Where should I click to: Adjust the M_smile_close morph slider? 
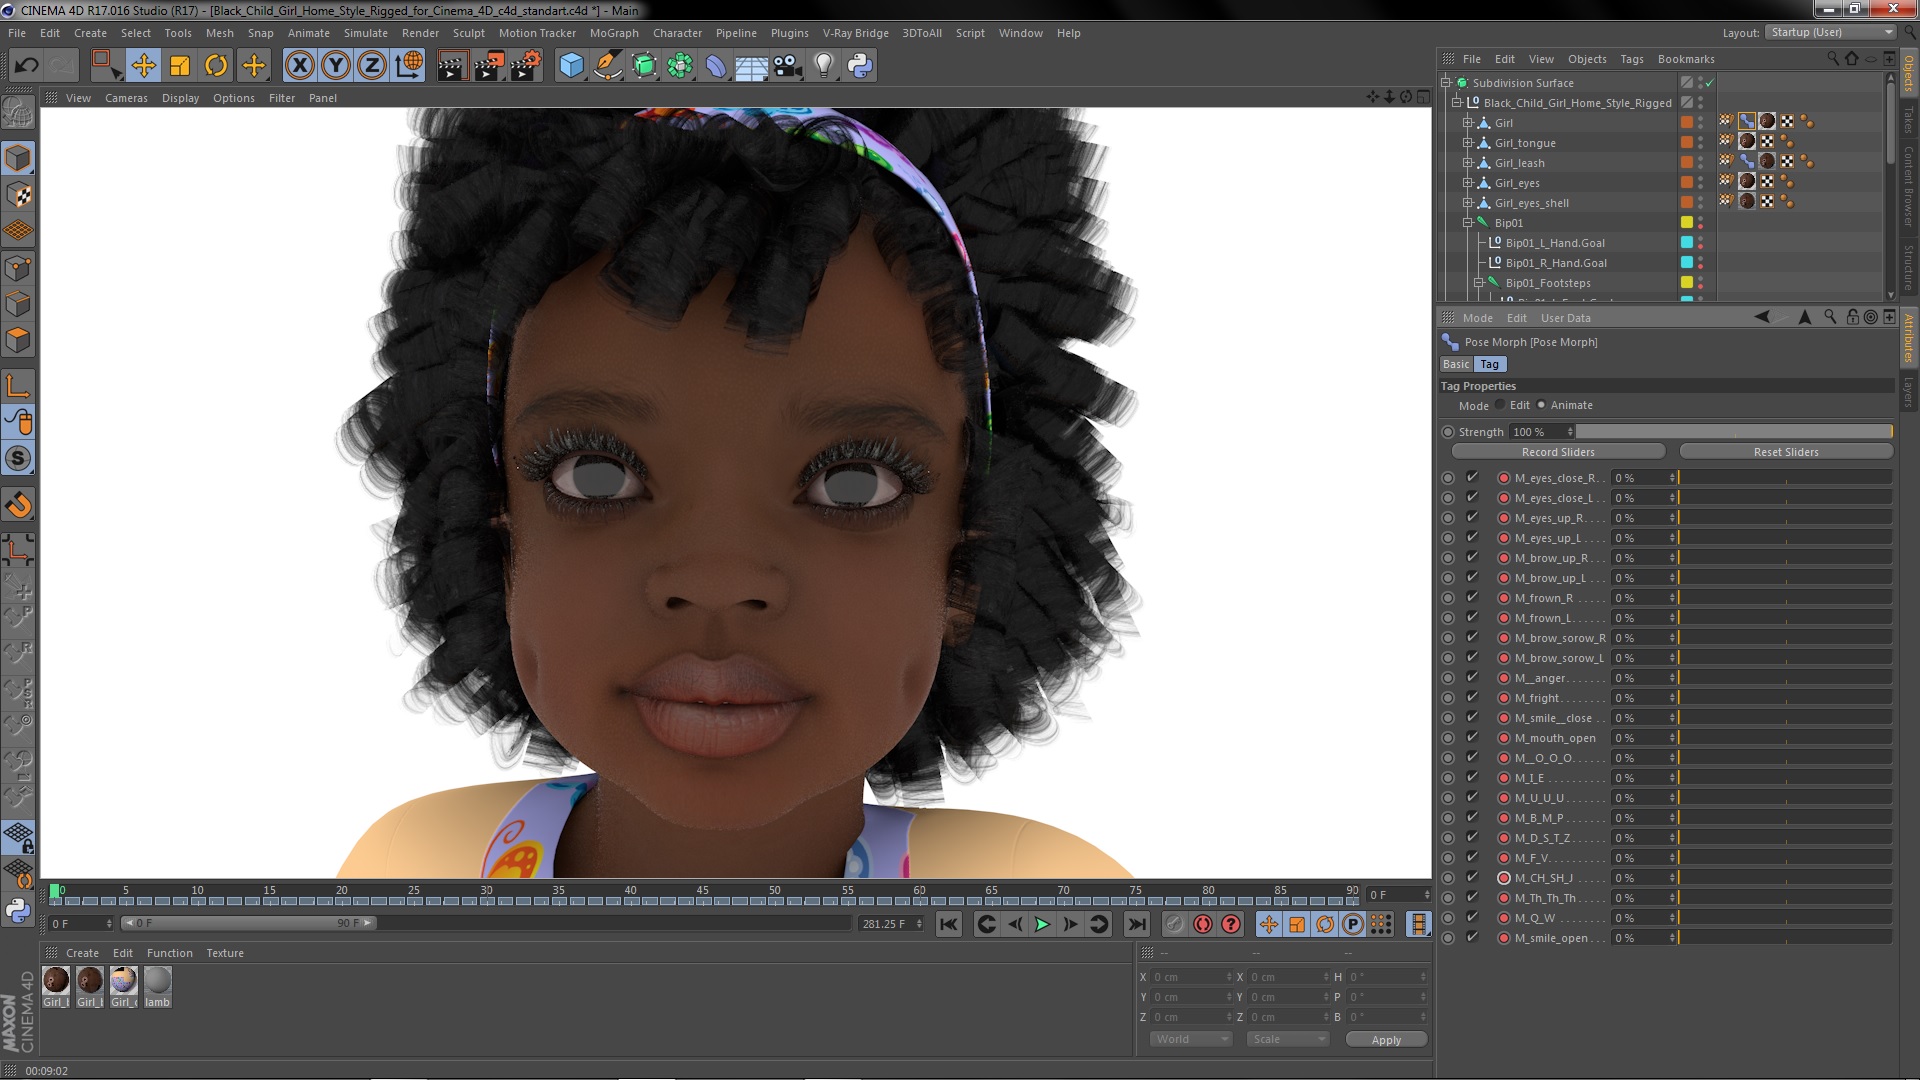(x=1785, y=718)
